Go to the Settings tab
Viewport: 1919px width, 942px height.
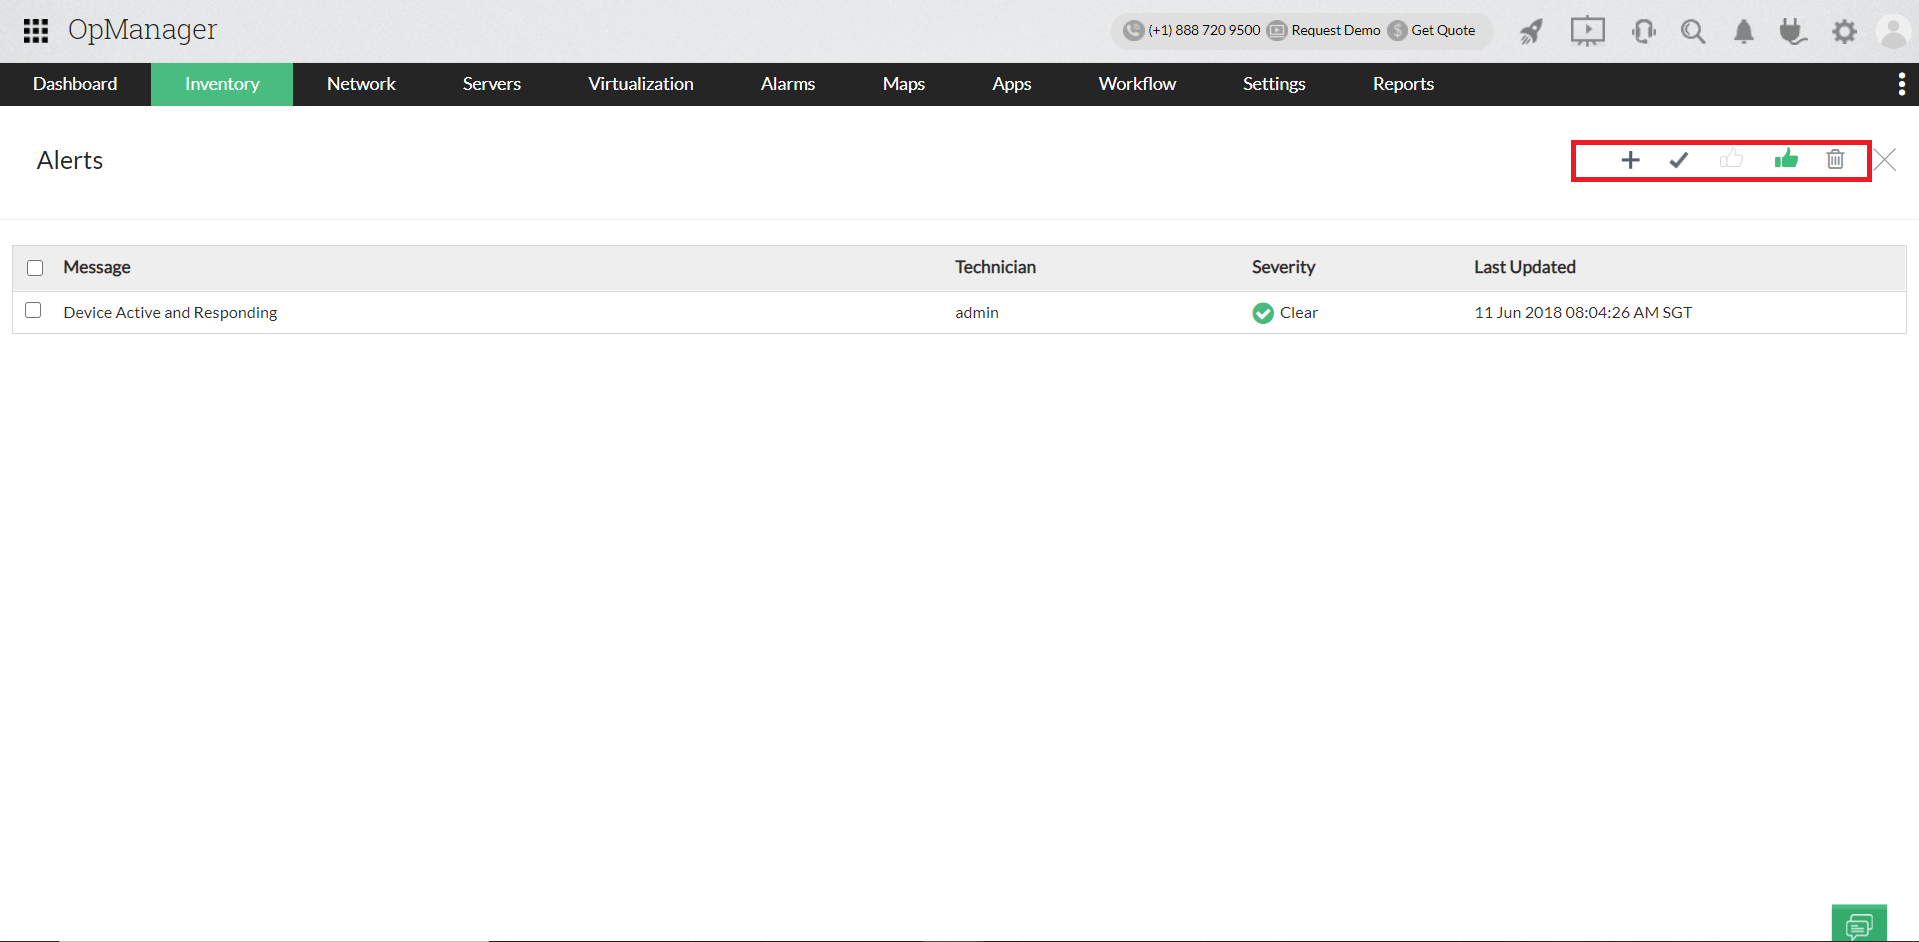pos(1274,84)
